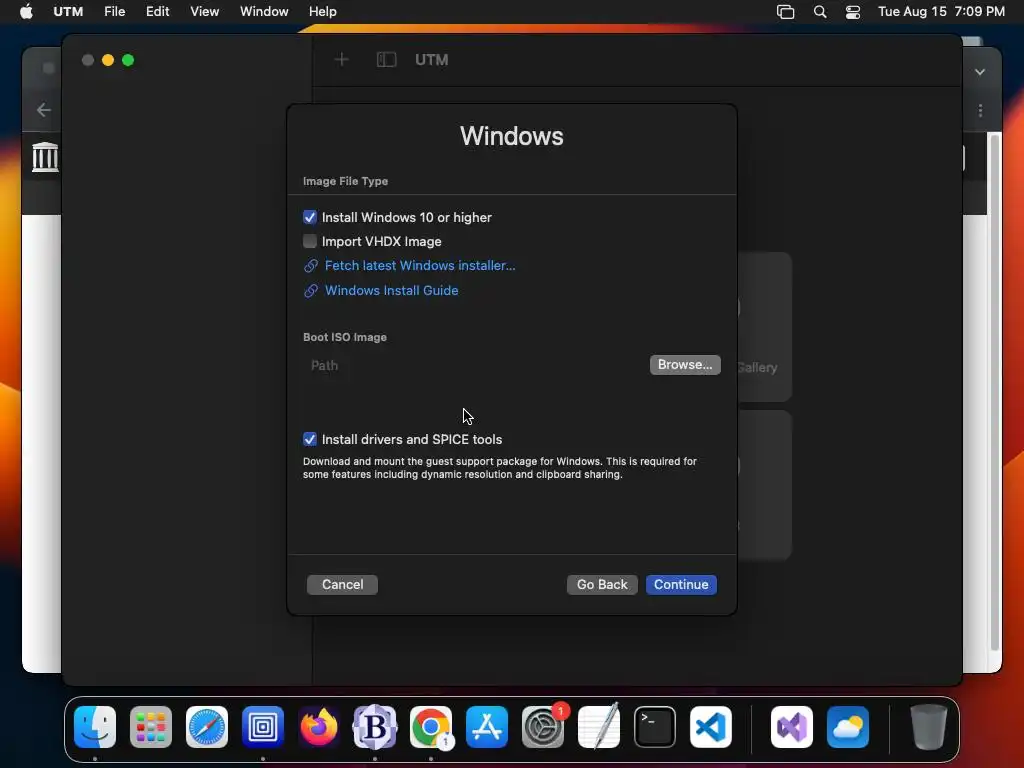Open the blue concentric-squares app in Dock
This screenshot has height=768, width=1024.
(263, 727)
